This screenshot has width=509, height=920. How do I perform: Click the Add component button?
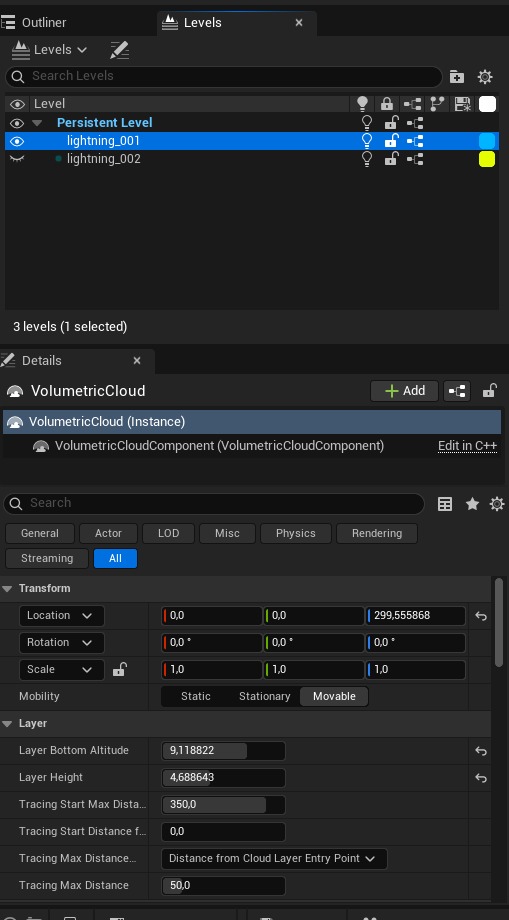[x=404, y=391]
